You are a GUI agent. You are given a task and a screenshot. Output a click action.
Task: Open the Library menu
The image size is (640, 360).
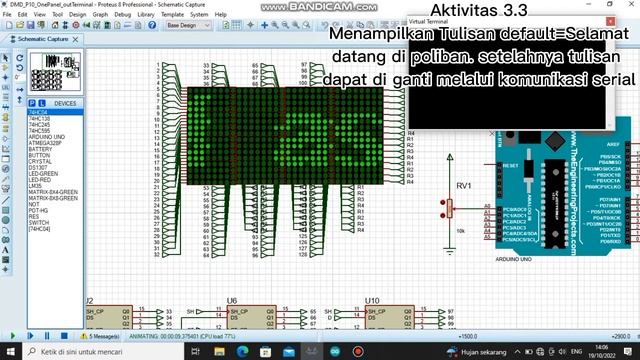tap(146, 14)
